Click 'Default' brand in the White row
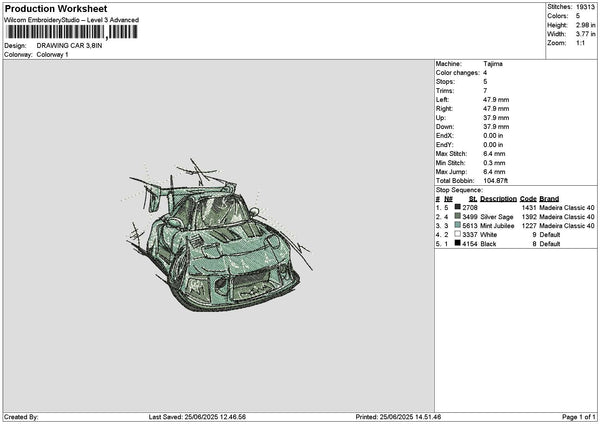 (550, 235)
